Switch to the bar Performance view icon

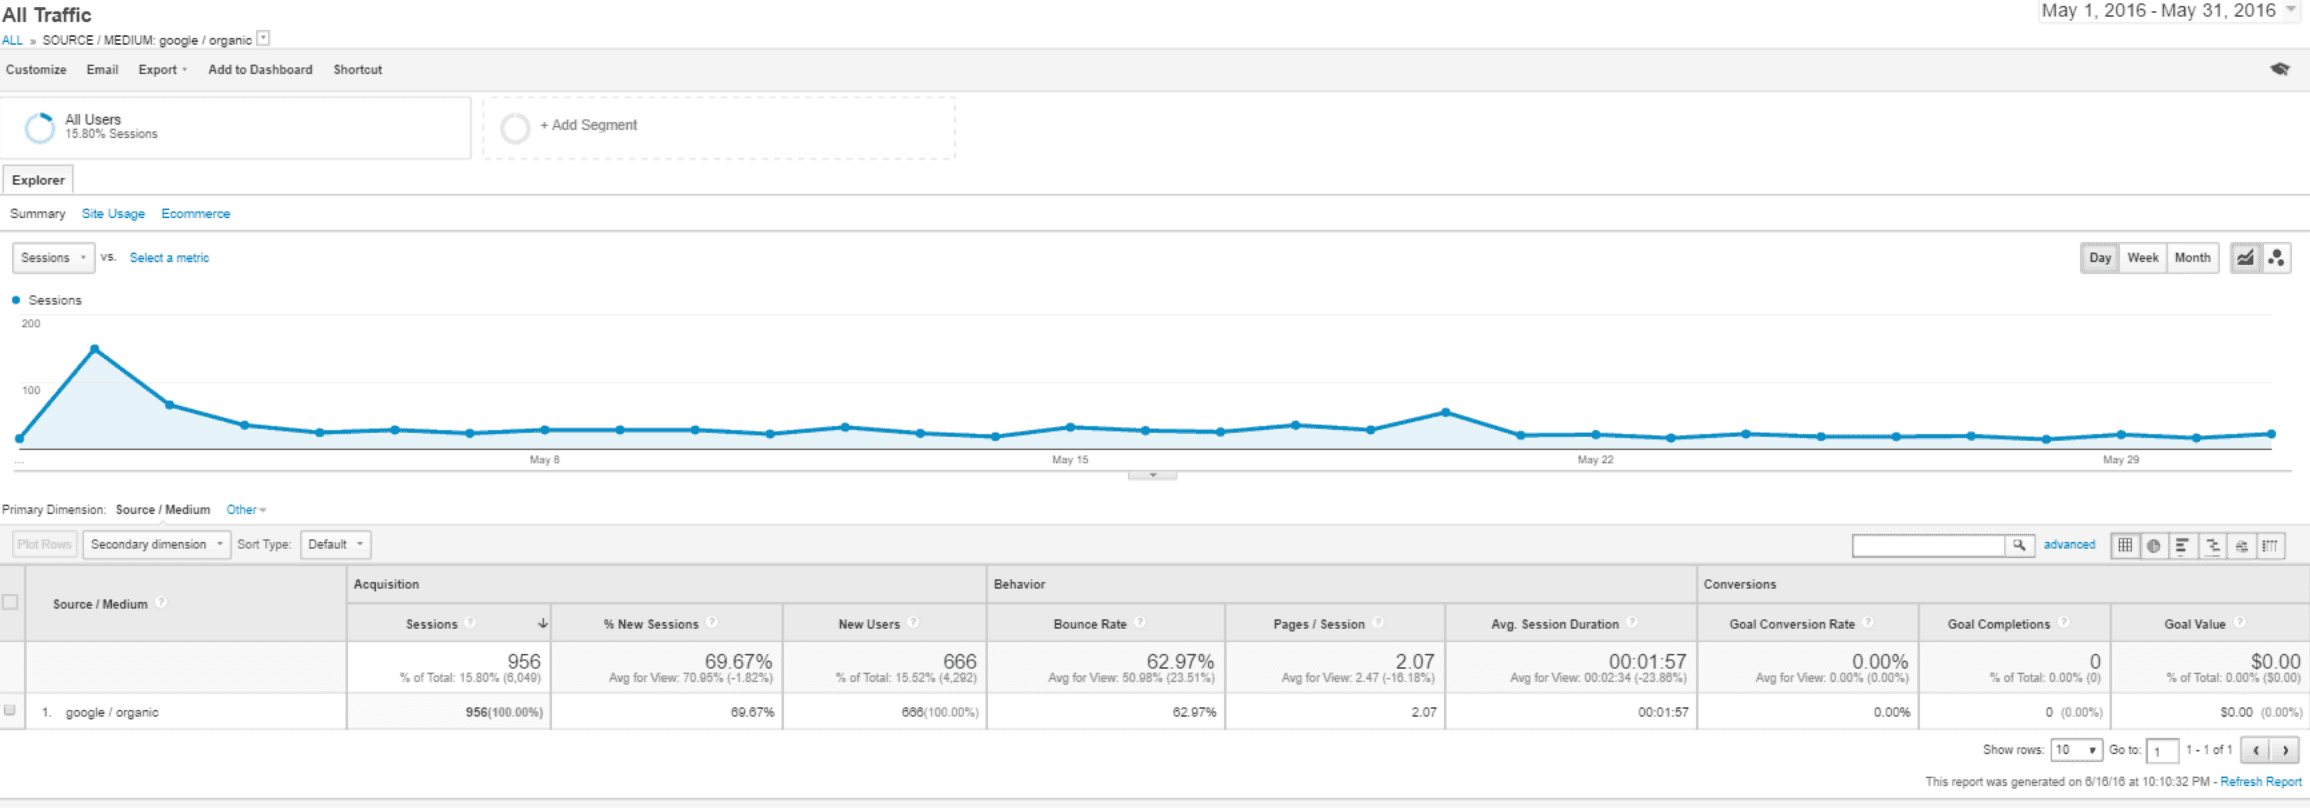pyautogui.click(x=2183, y=545)
